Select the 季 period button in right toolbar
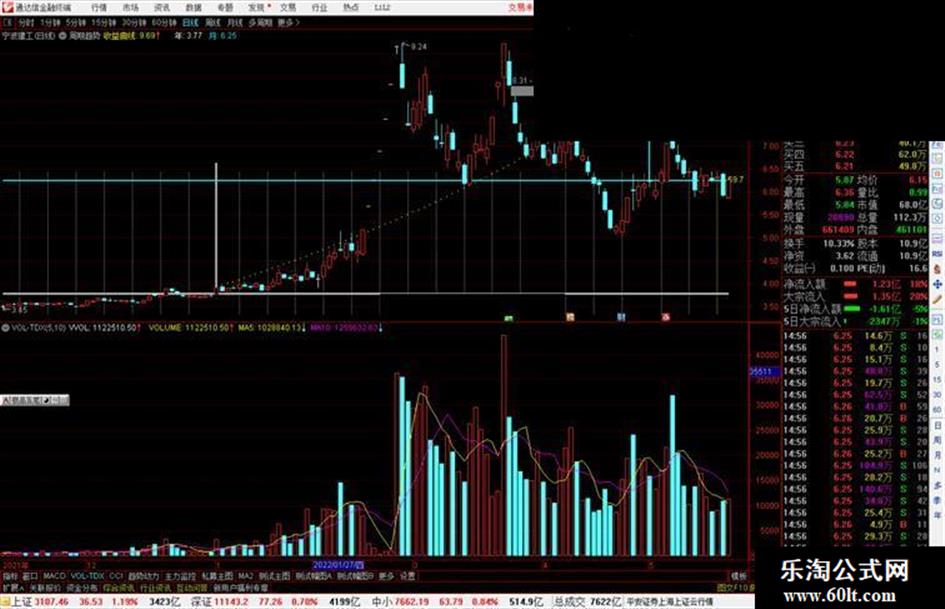 point(937,500)
